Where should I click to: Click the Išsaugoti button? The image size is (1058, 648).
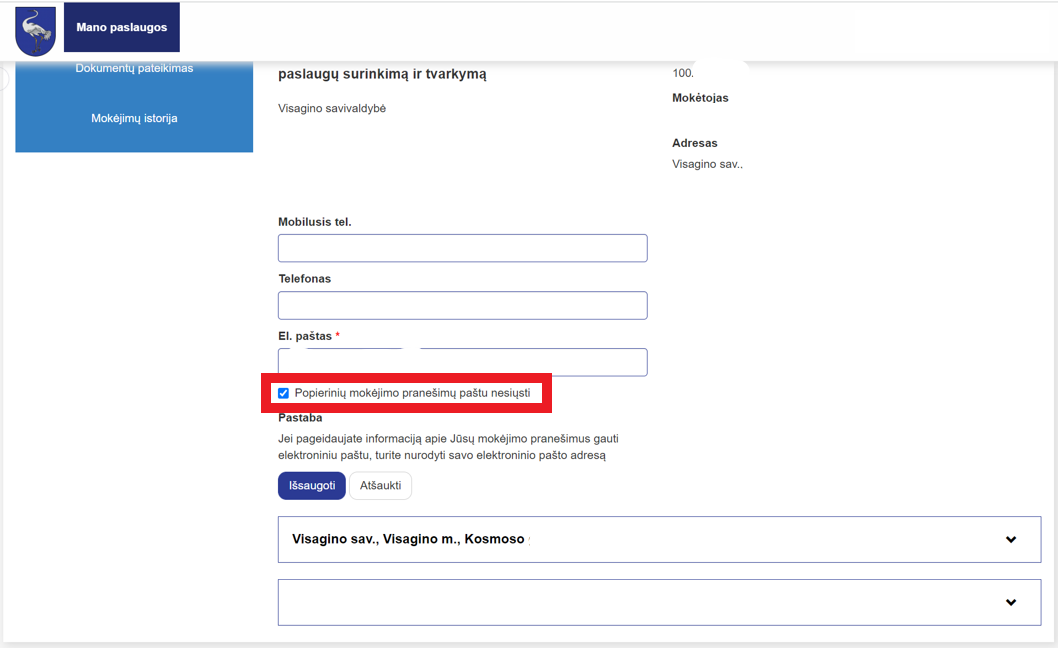(x=312, y=485)
